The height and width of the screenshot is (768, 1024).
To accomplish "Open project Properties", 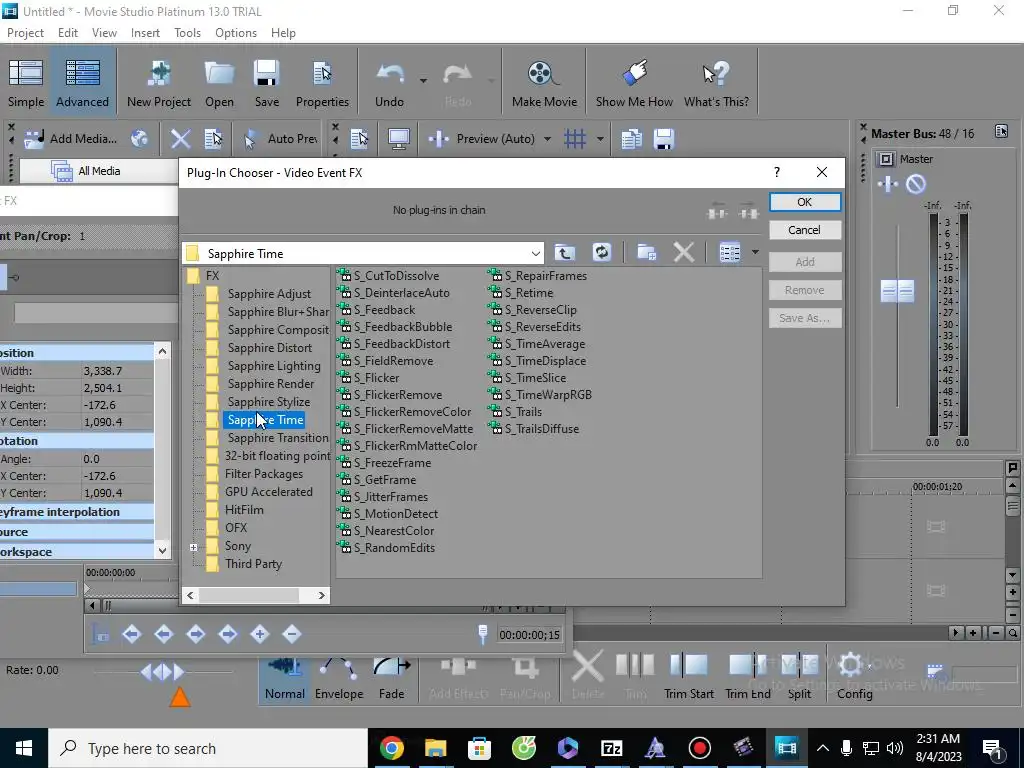I will 322,83.
